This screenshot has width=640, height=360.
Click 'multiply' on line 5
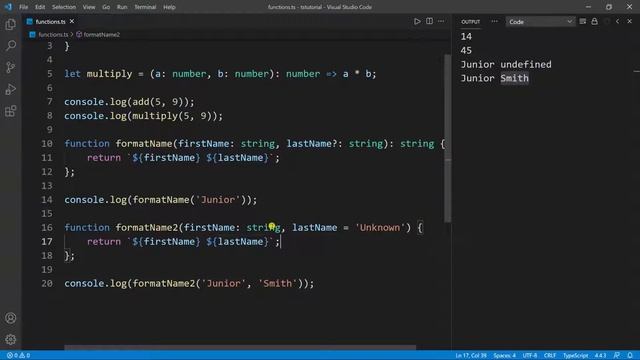(109, 74)
